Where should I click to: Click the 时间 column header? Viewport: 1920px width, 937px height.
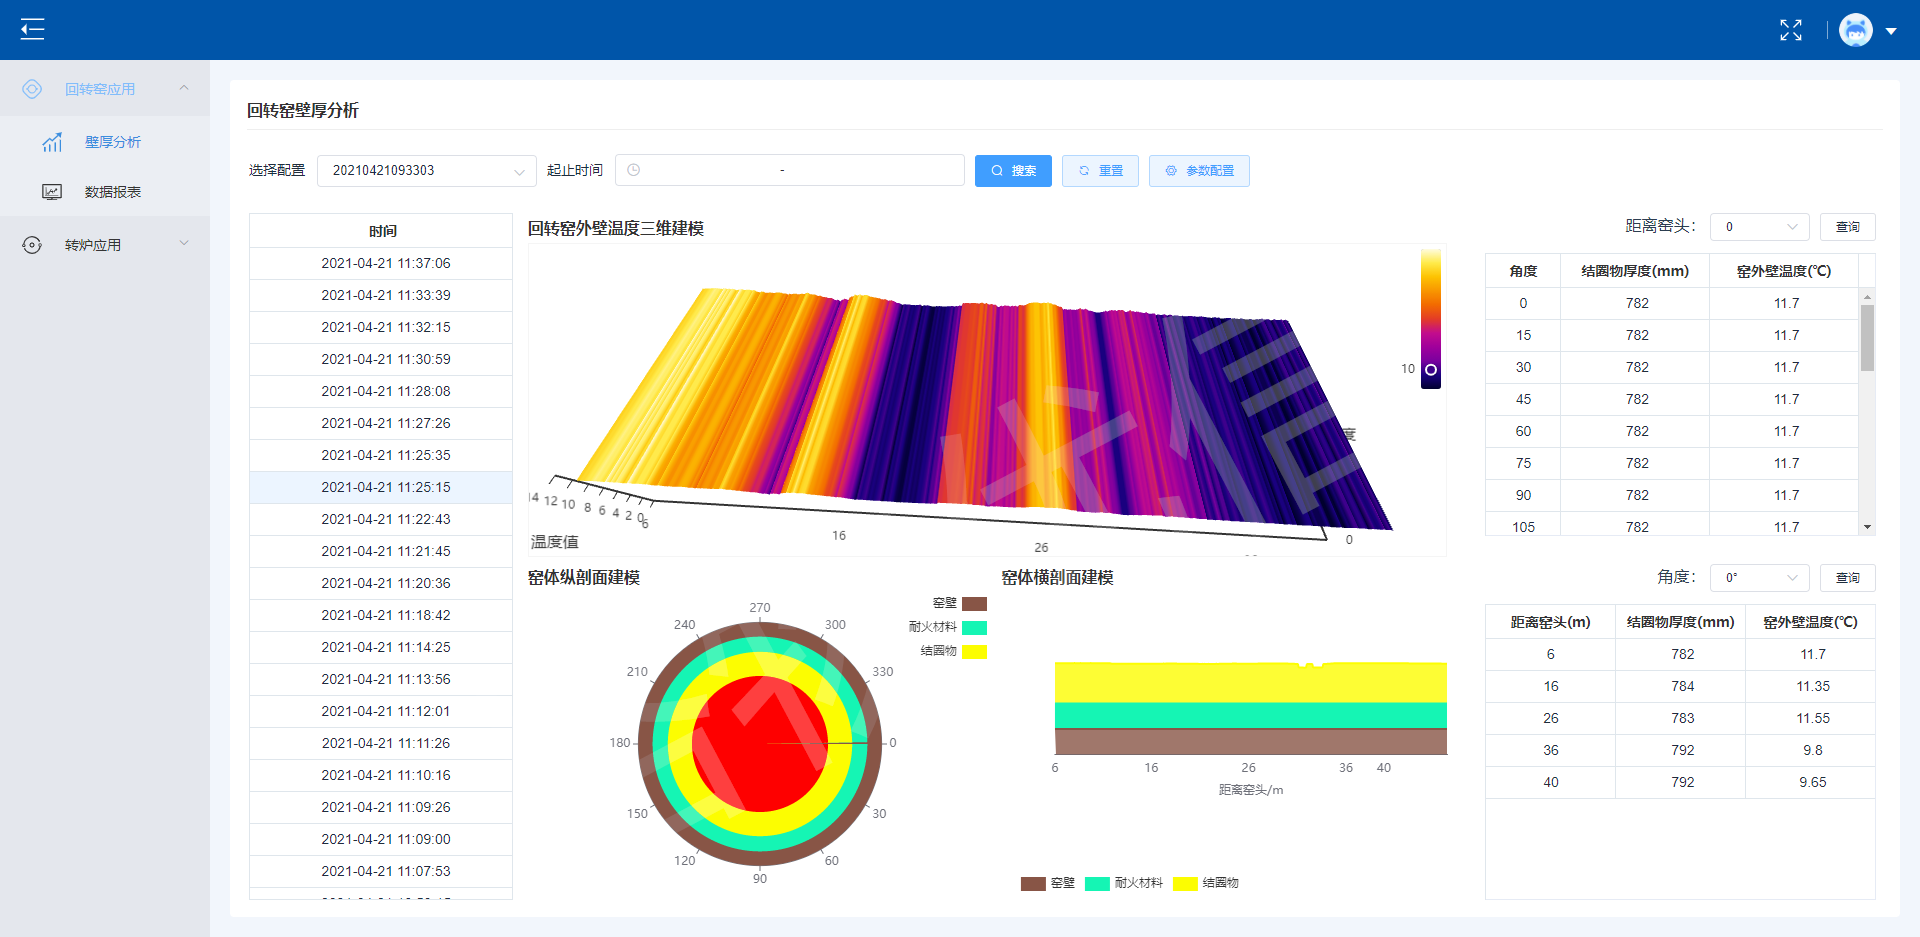coord(381,231)
